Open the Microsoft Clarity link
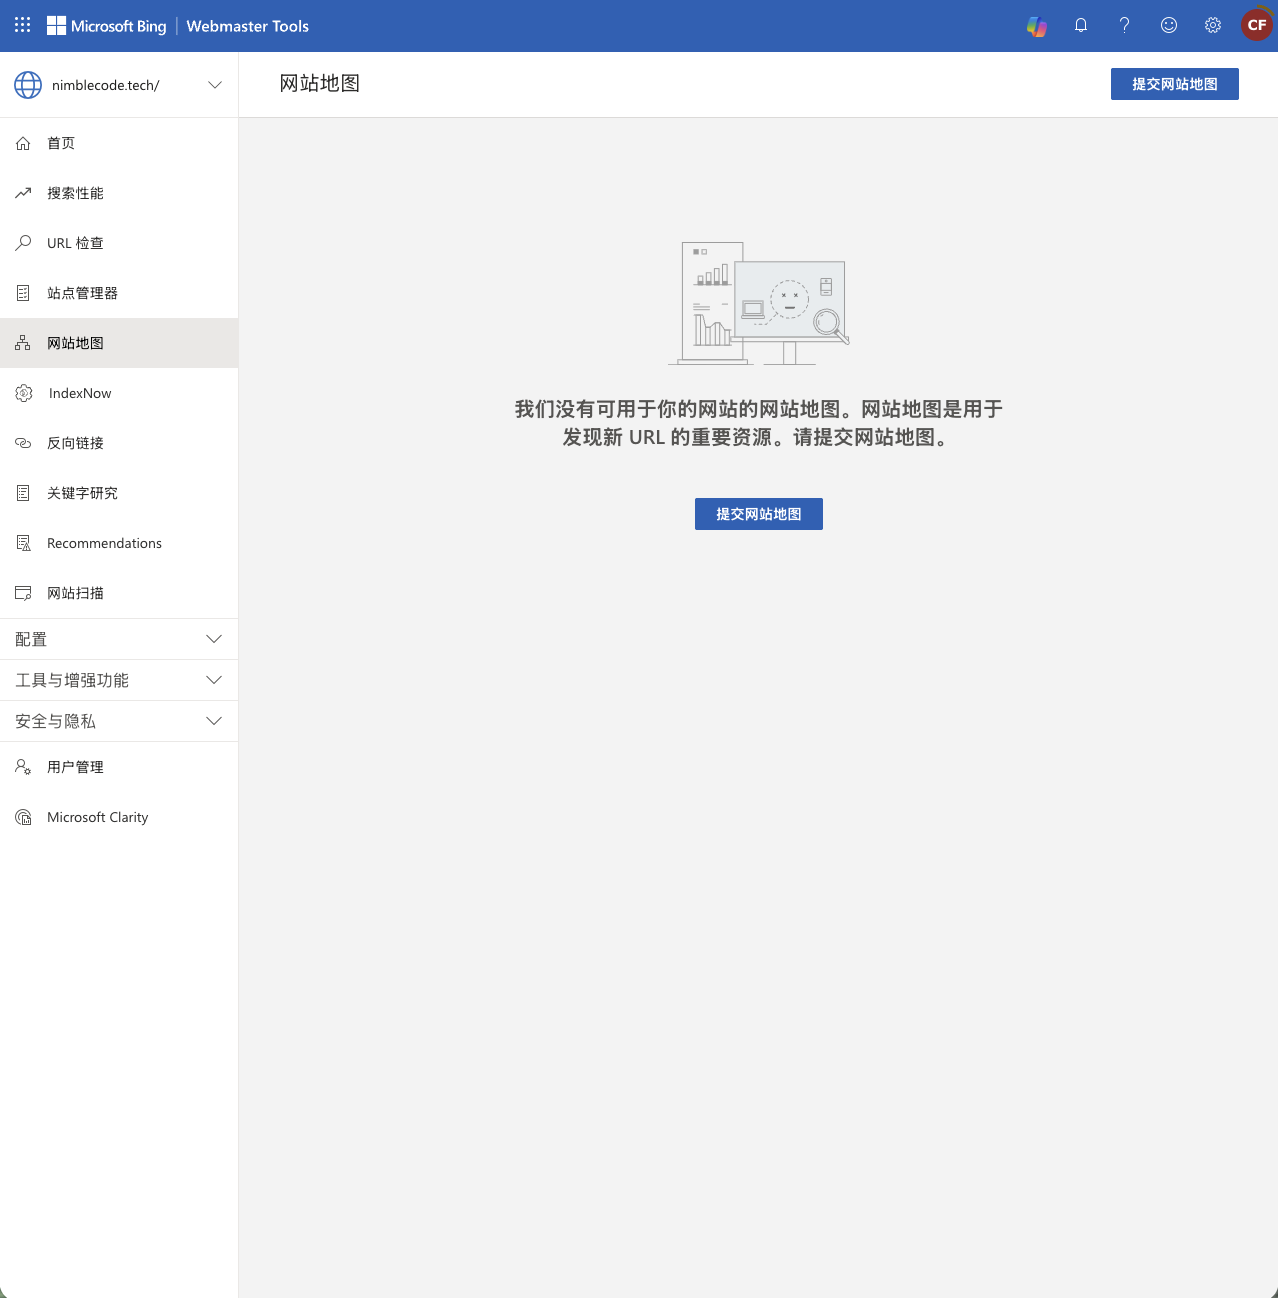 point(97,817)
